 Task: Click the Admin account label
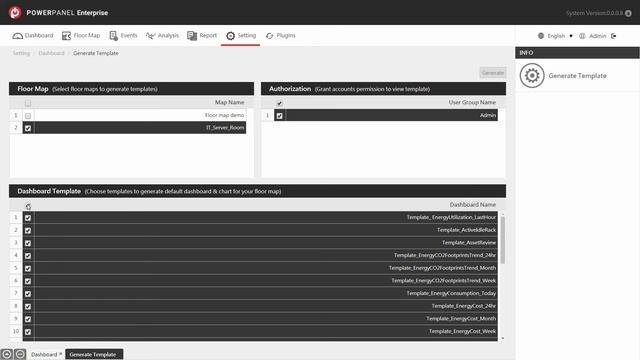coord(597,36)
